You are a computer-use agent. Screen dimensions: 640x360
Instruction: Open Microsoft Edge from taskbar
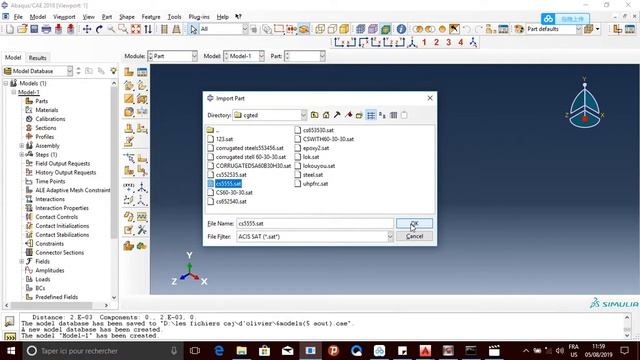pyautogui.click(x=219, y=351)
